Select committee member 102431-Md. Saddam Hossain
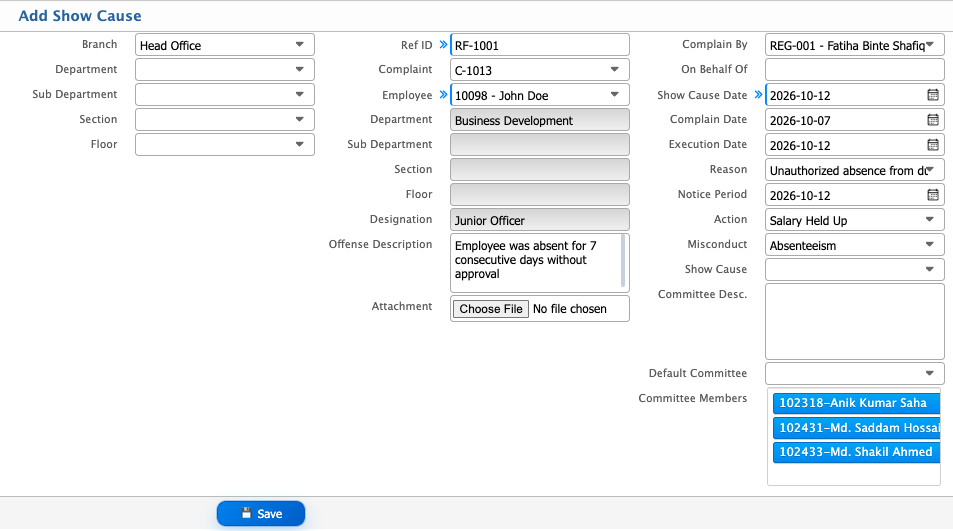The width and height of the screenshot is (953, 531). tap(856, 428)
